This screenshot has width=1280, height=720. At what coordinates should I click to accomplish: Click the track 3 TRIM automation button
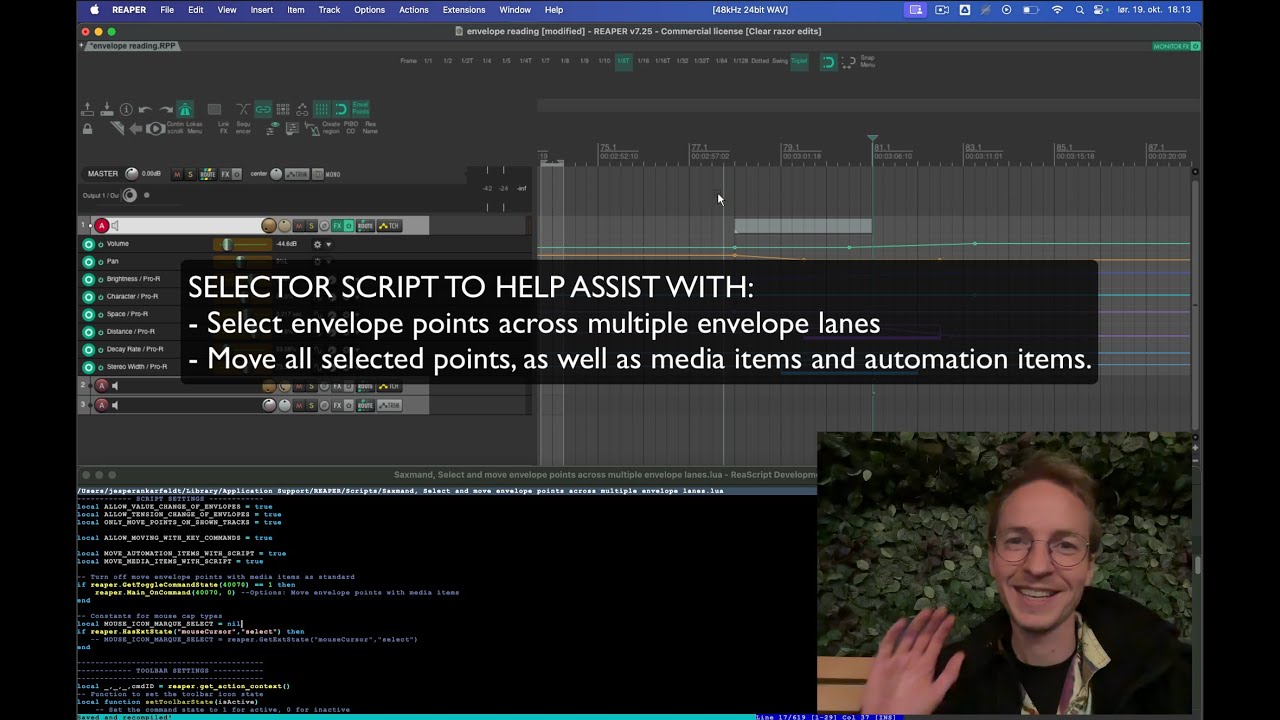point(389,405)
